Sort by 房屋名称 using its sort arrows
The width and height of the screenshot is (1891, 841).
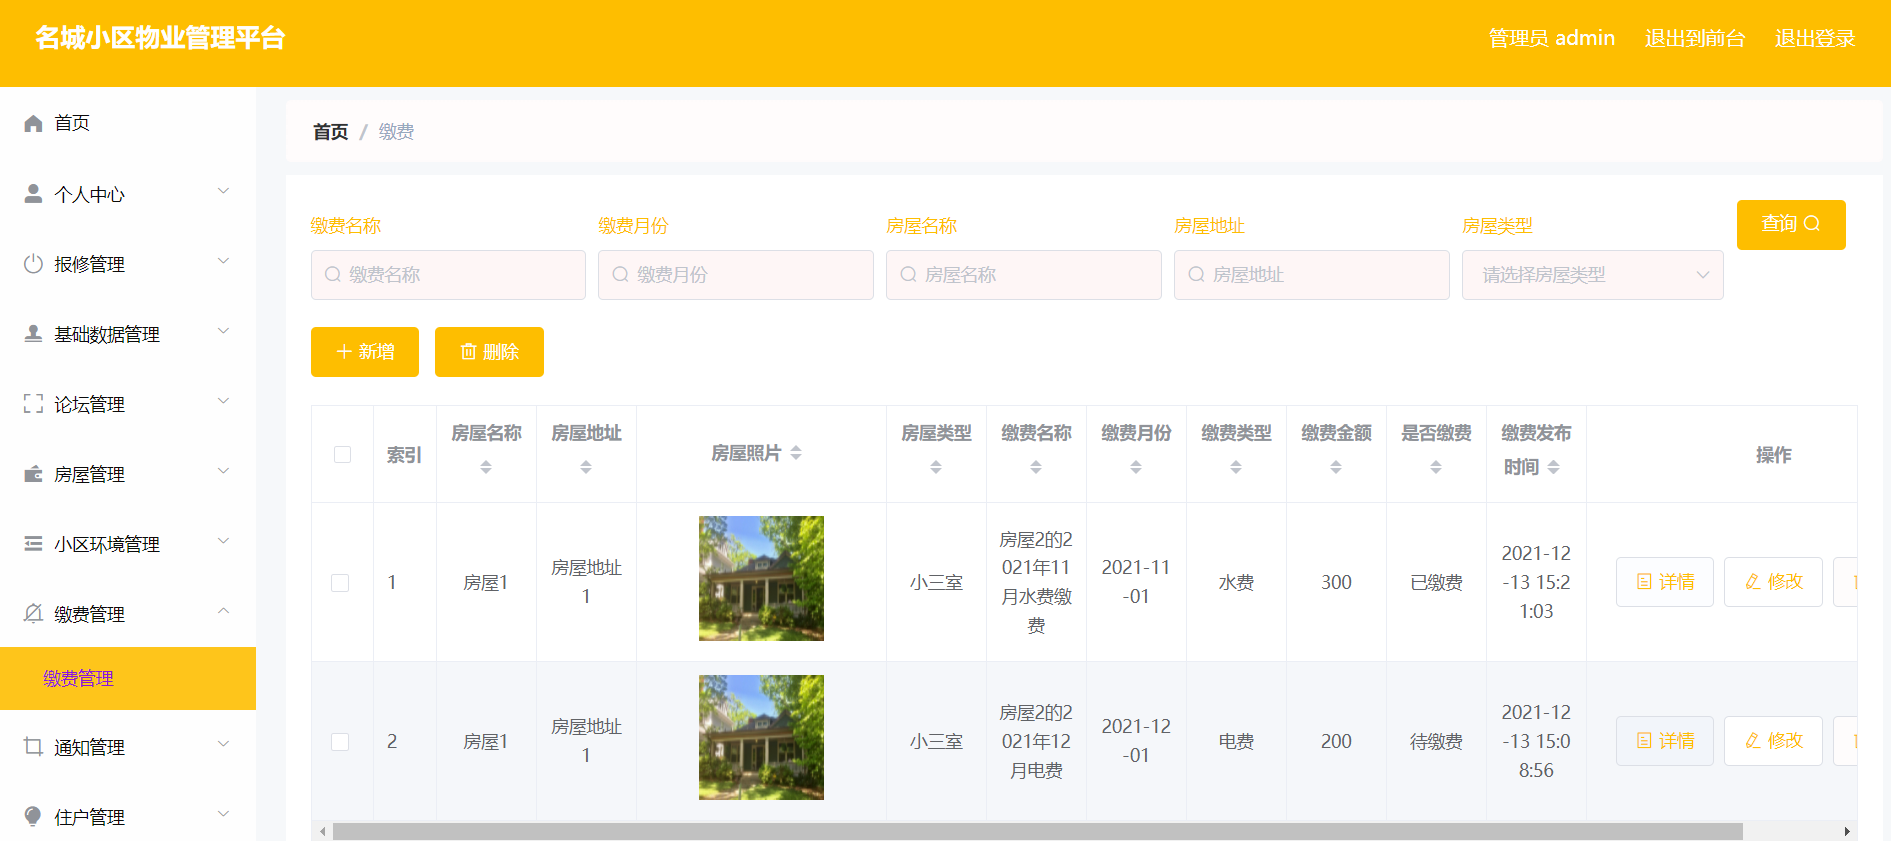coord(486,467)
